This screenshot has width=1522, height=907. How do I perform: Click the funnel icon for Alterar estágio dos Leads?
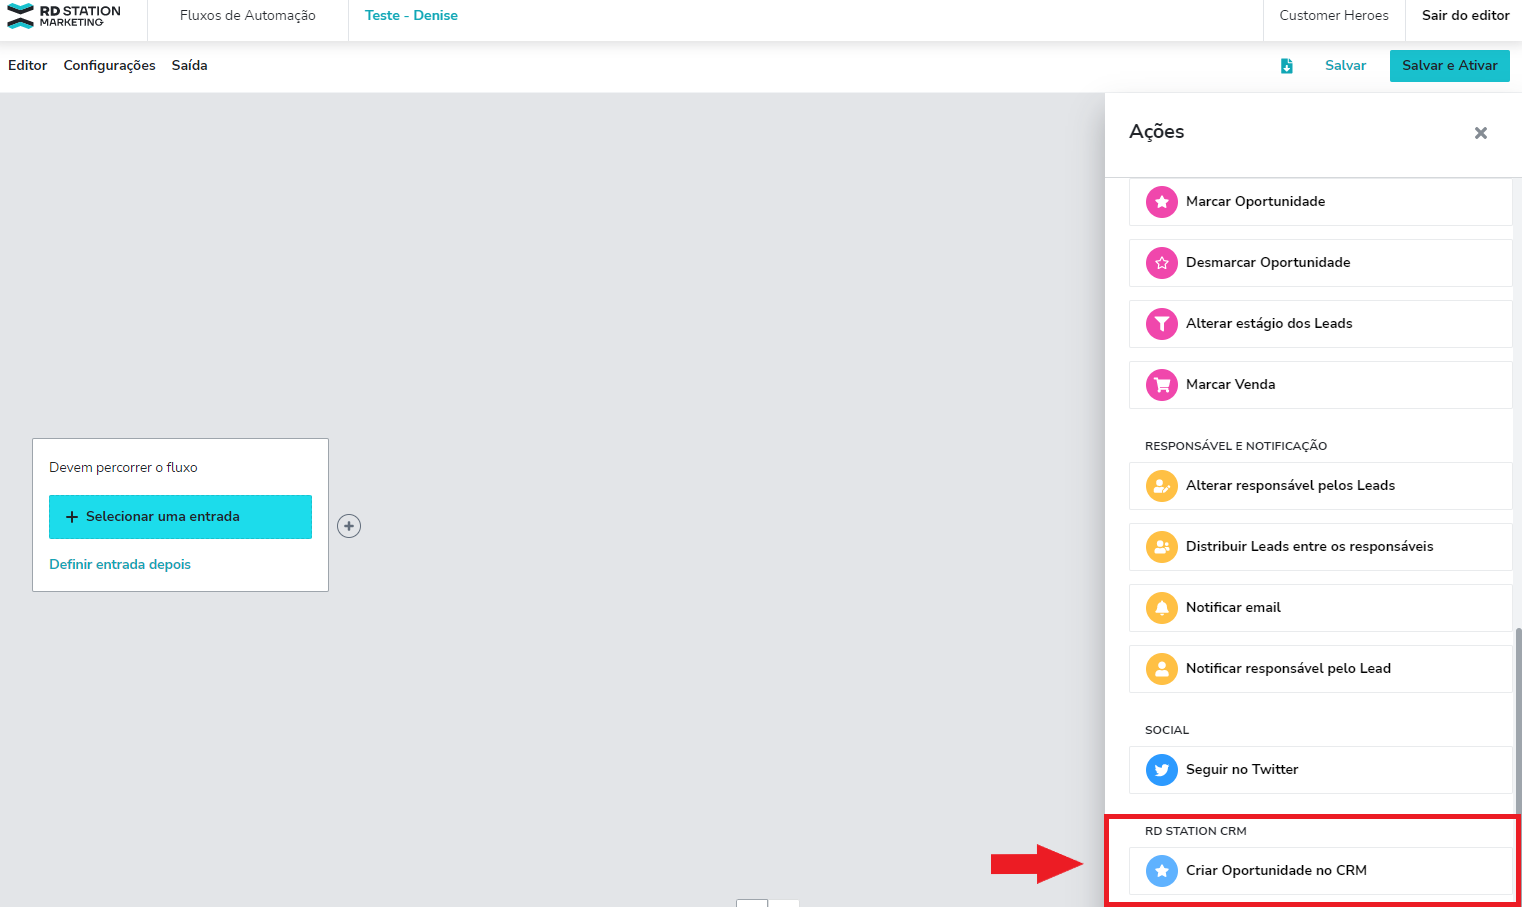coord(1161,324)
